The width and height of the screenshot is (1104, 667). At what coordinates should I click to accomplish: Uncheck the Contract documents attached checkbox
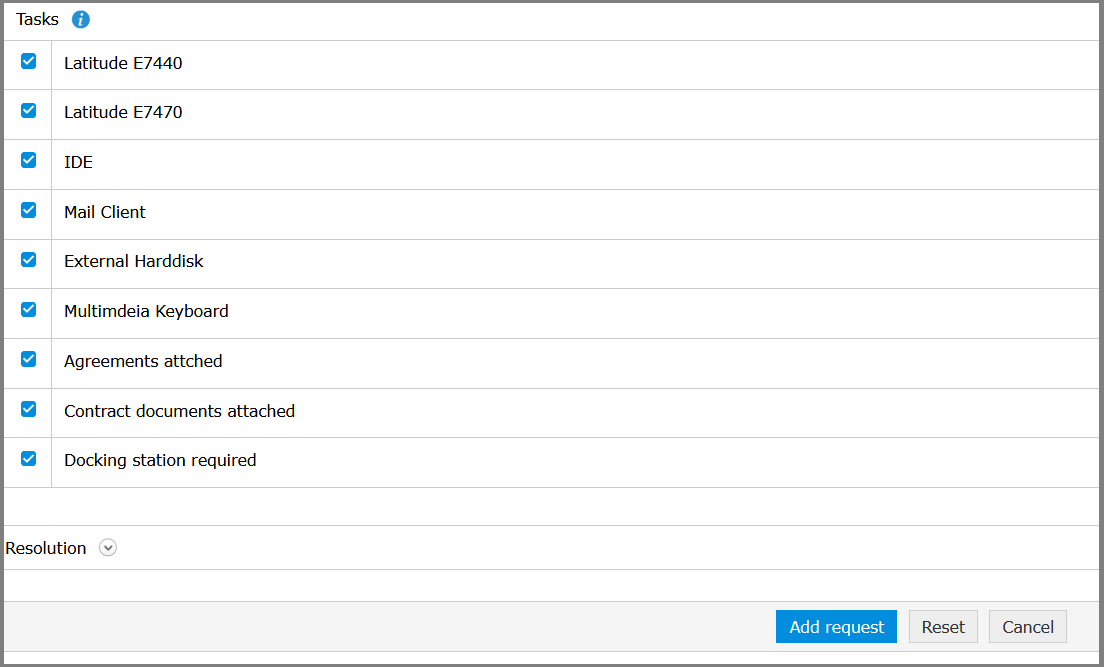[28, 409]
